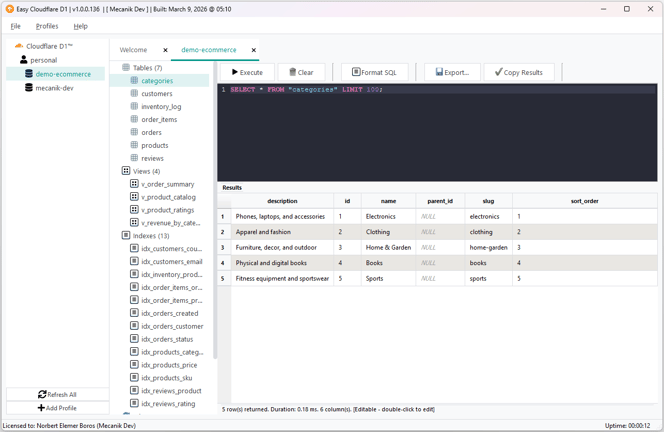Close the demo-ecommerce tab
Screen dimensions: 664x432
[x=254, y=50]
